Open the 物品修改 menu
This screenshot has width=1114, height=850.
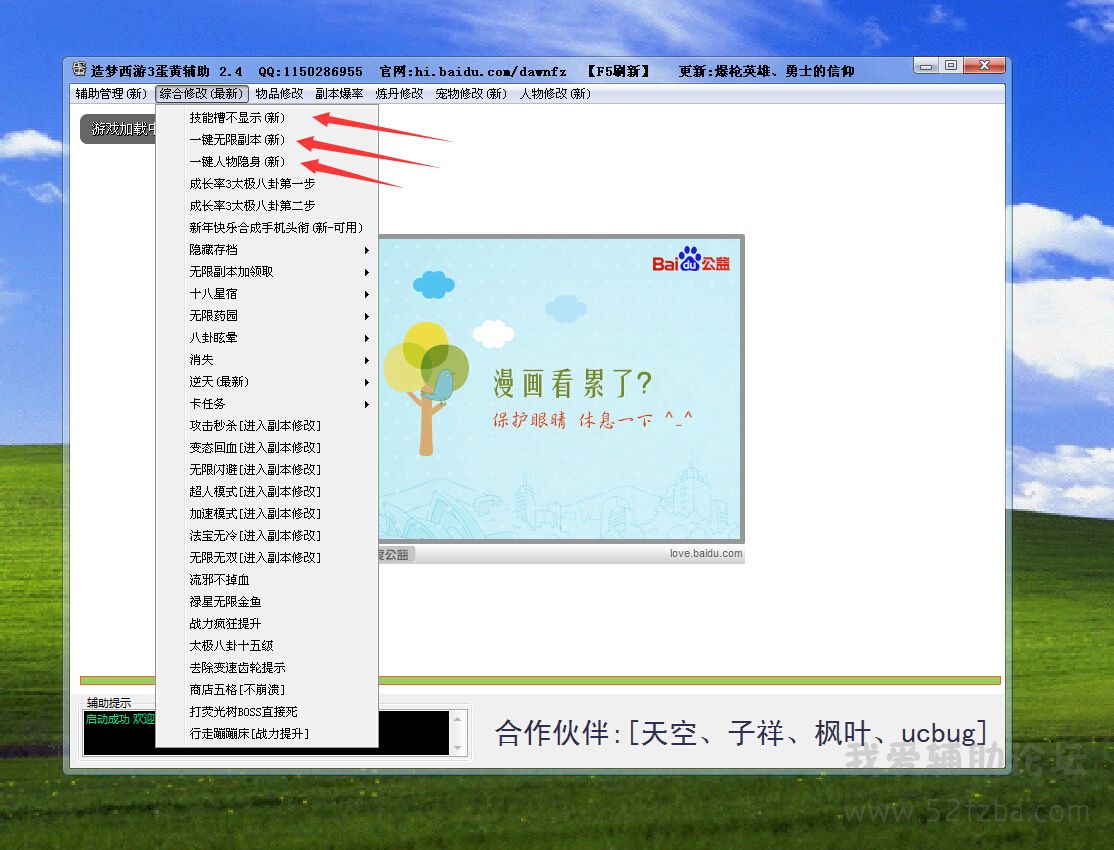click(279, 94)
